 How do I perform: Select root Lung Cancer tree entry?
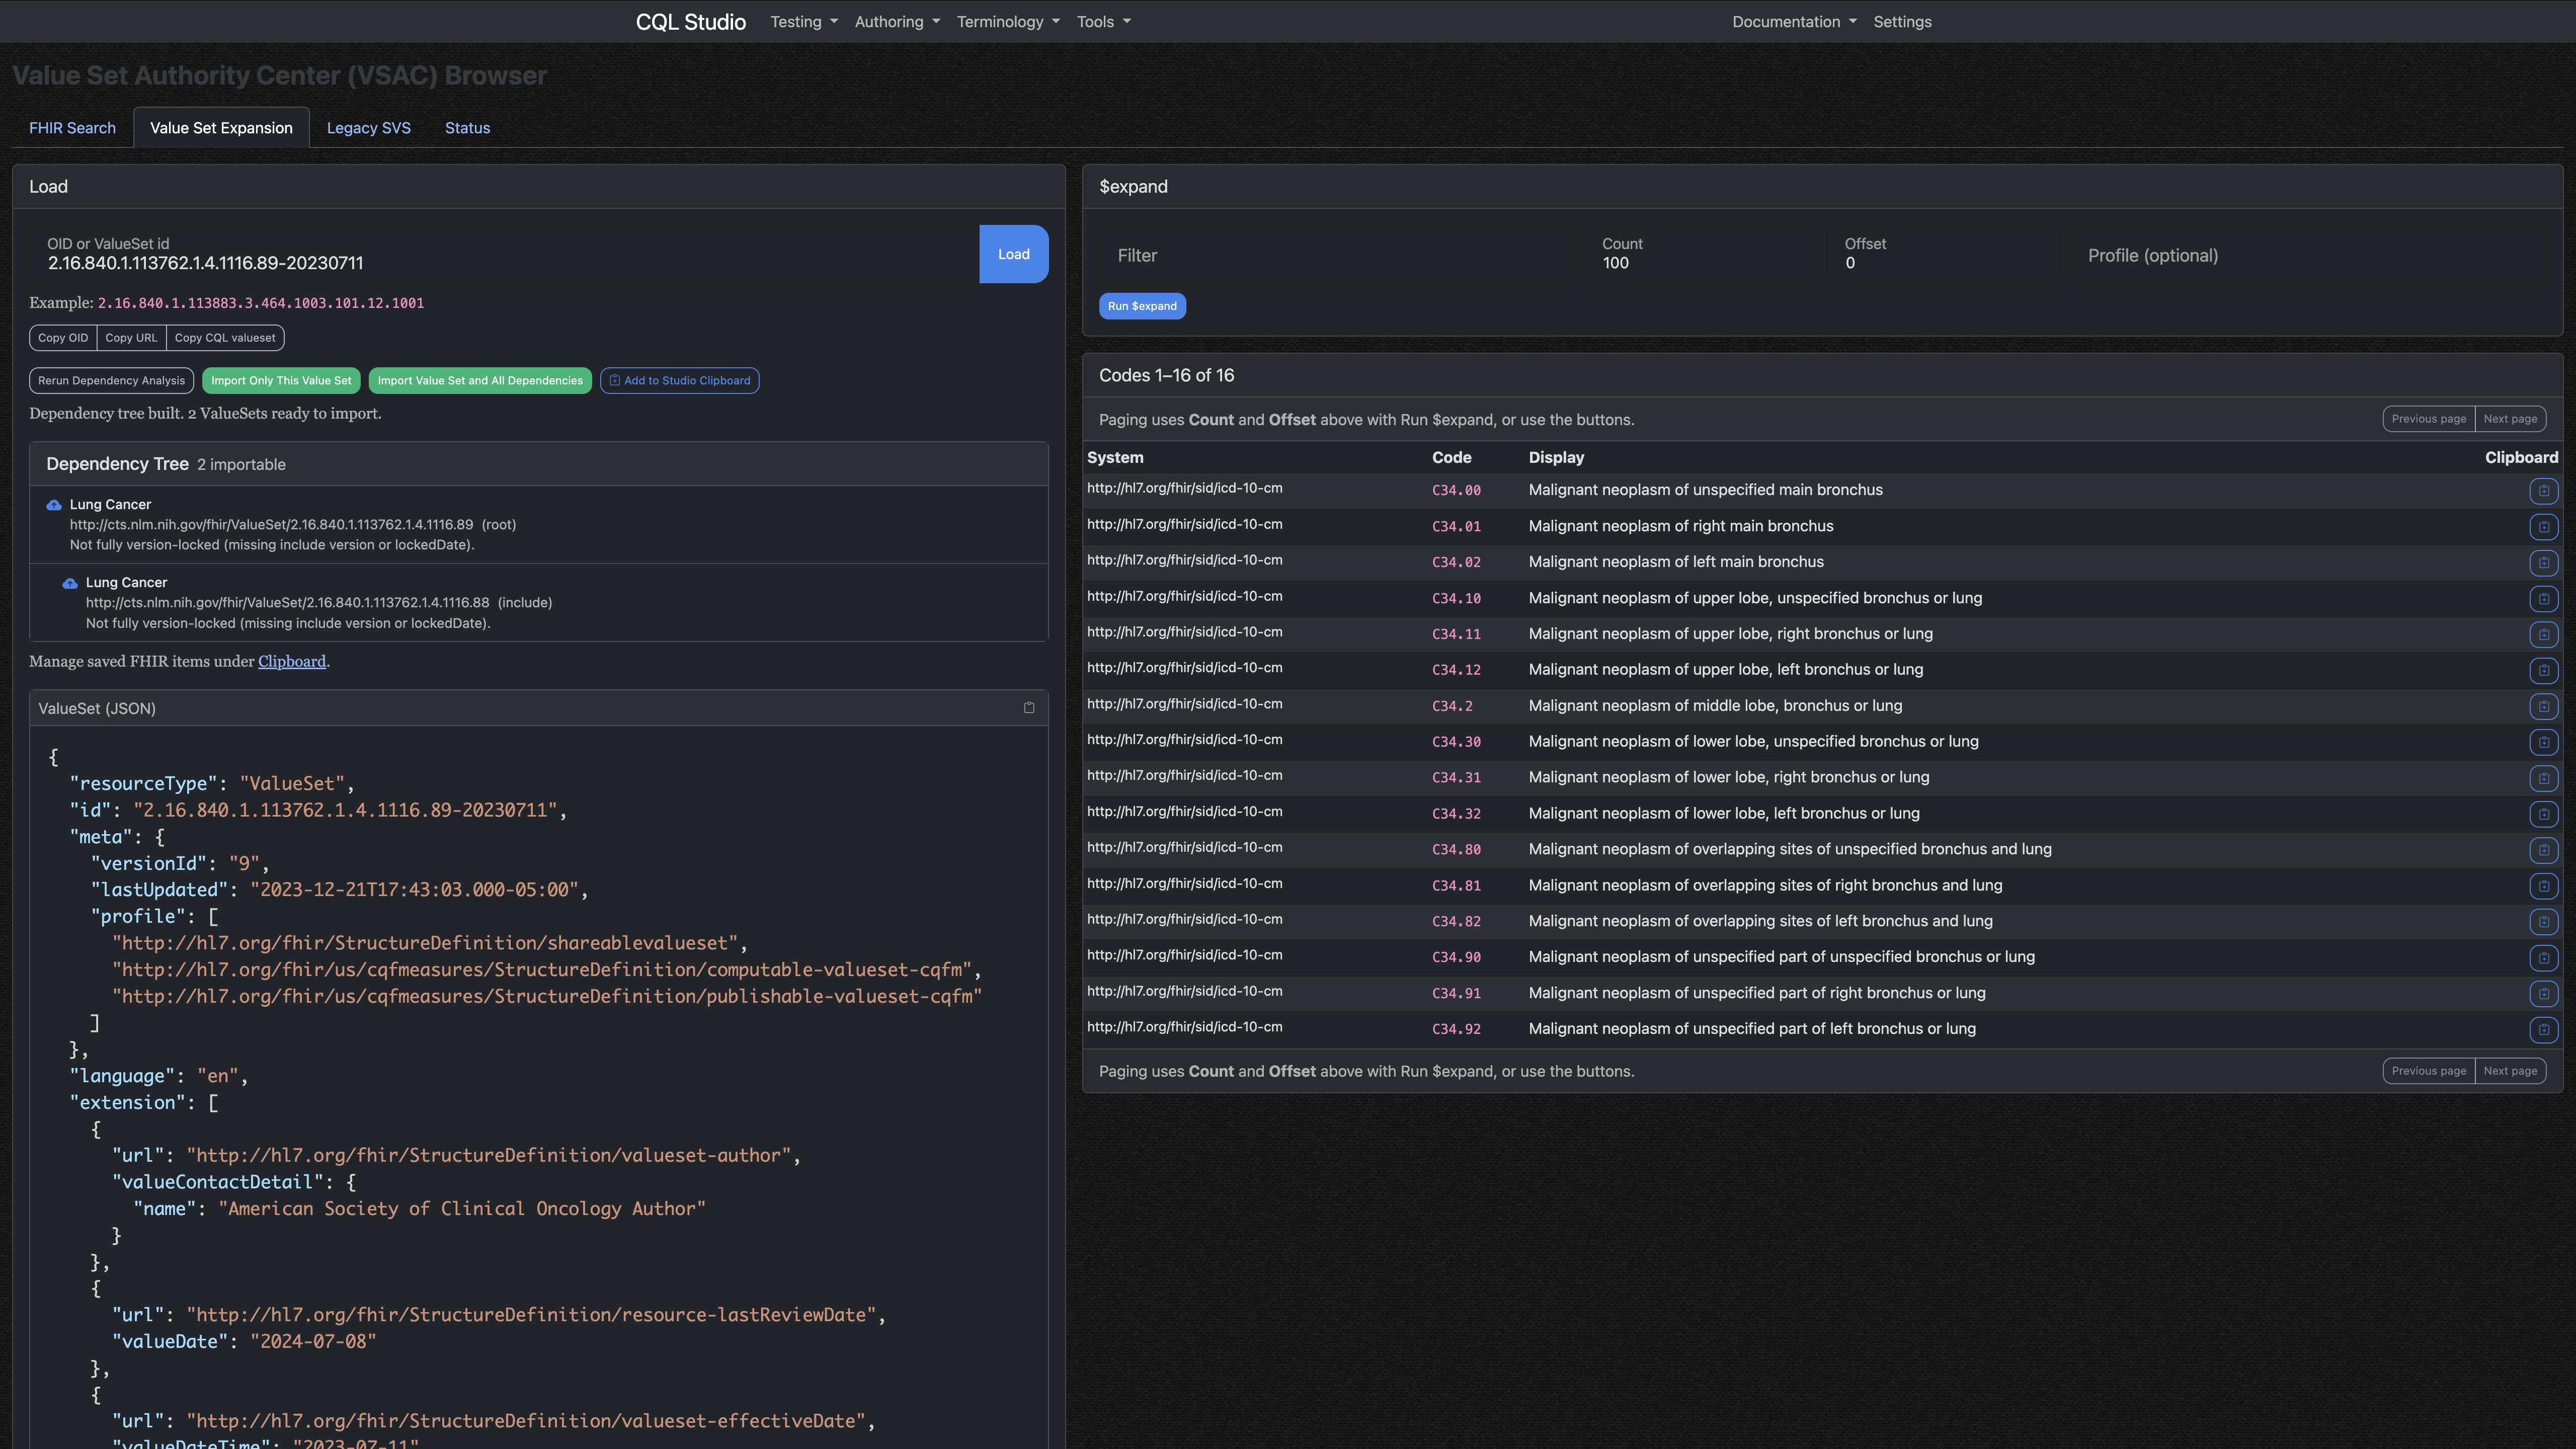pyautogui.click(x=539, y=524)
